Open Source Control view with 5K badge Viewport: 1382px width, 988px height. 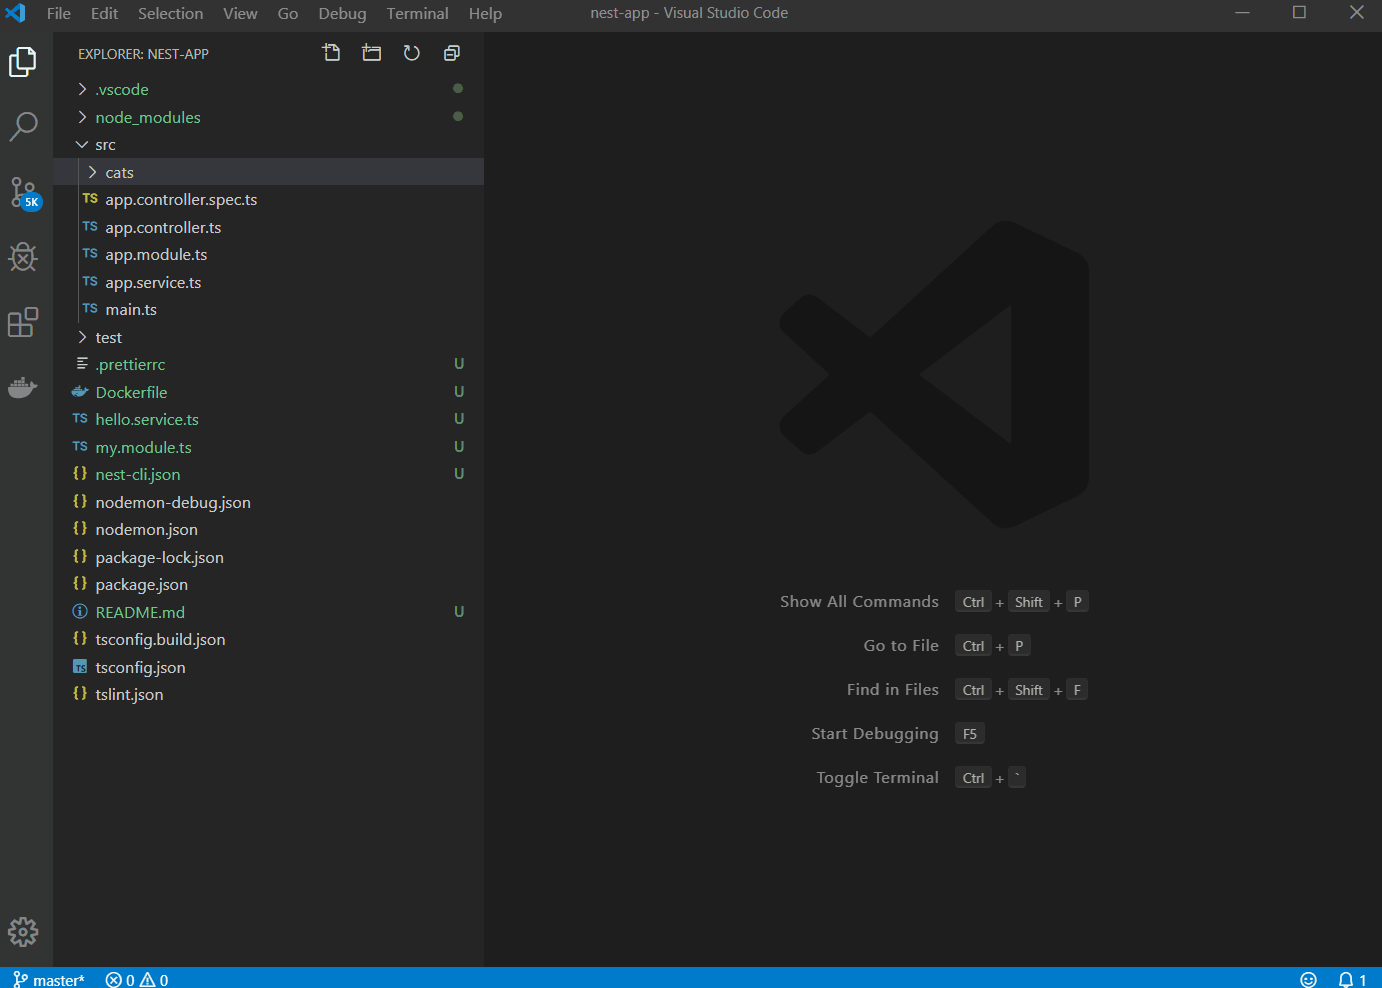click(23, 192)
